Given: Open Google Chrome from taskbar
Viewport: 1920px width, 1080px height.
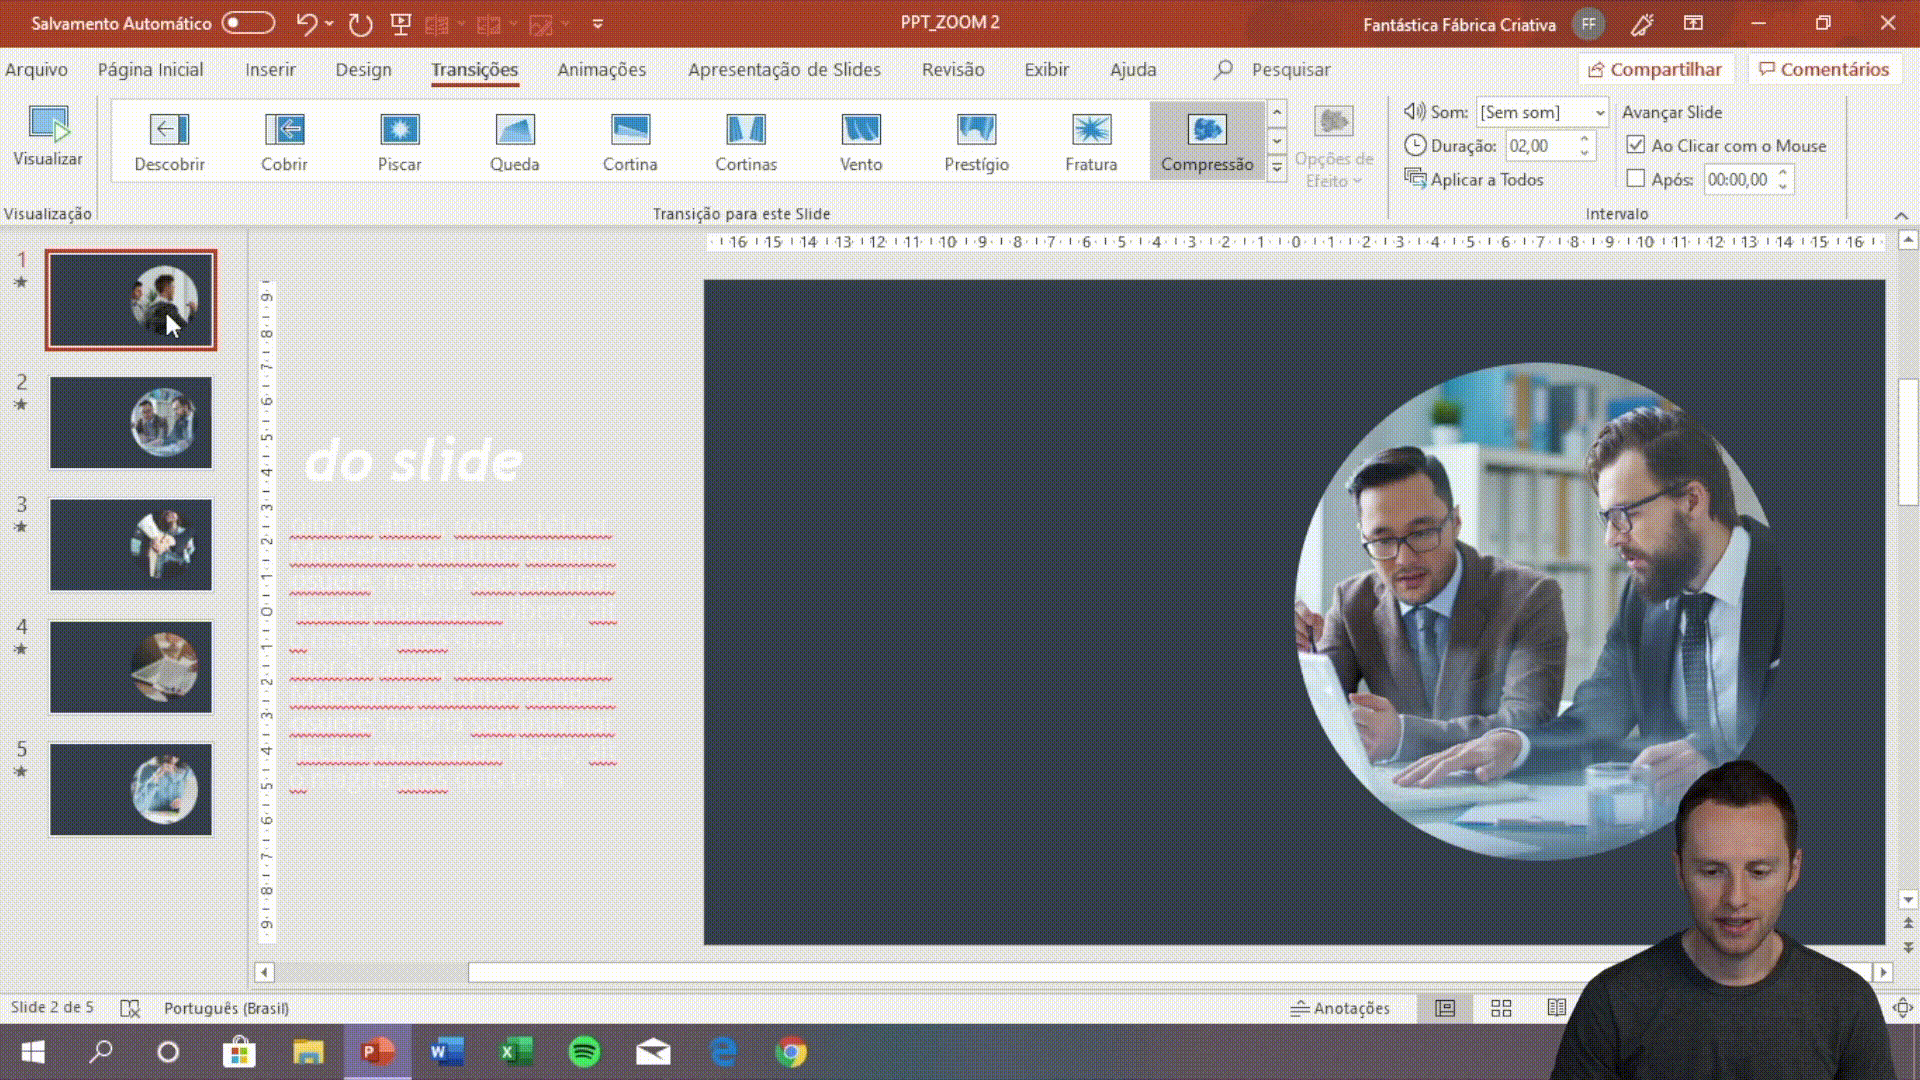Looking at the screenshot, I should point(791,1052).
